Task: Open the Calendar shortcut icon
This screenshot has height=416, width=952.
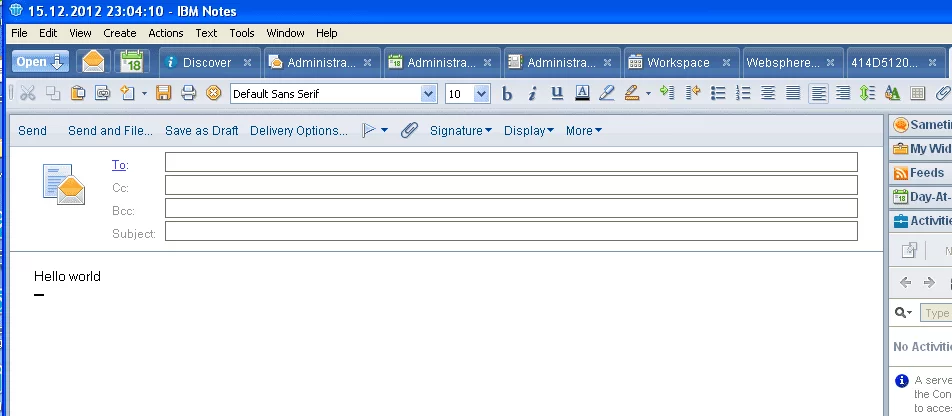Action: click(x=131, y=62)
